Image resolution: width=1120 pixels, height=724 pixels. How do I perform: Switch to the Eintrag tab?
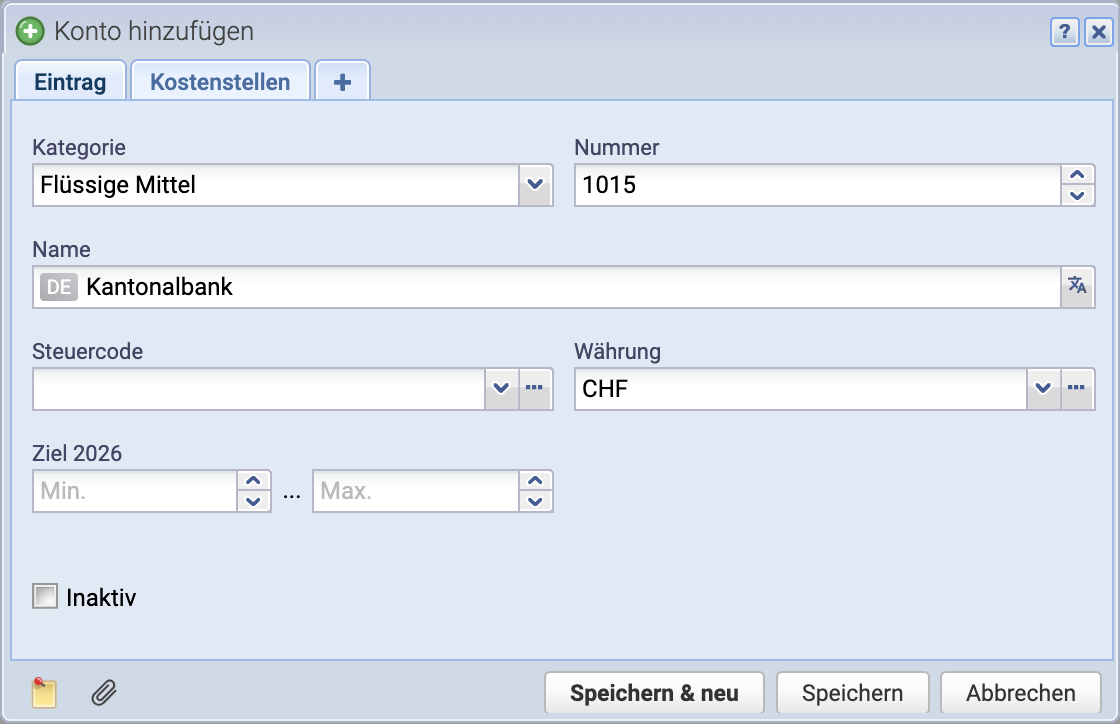70,82
